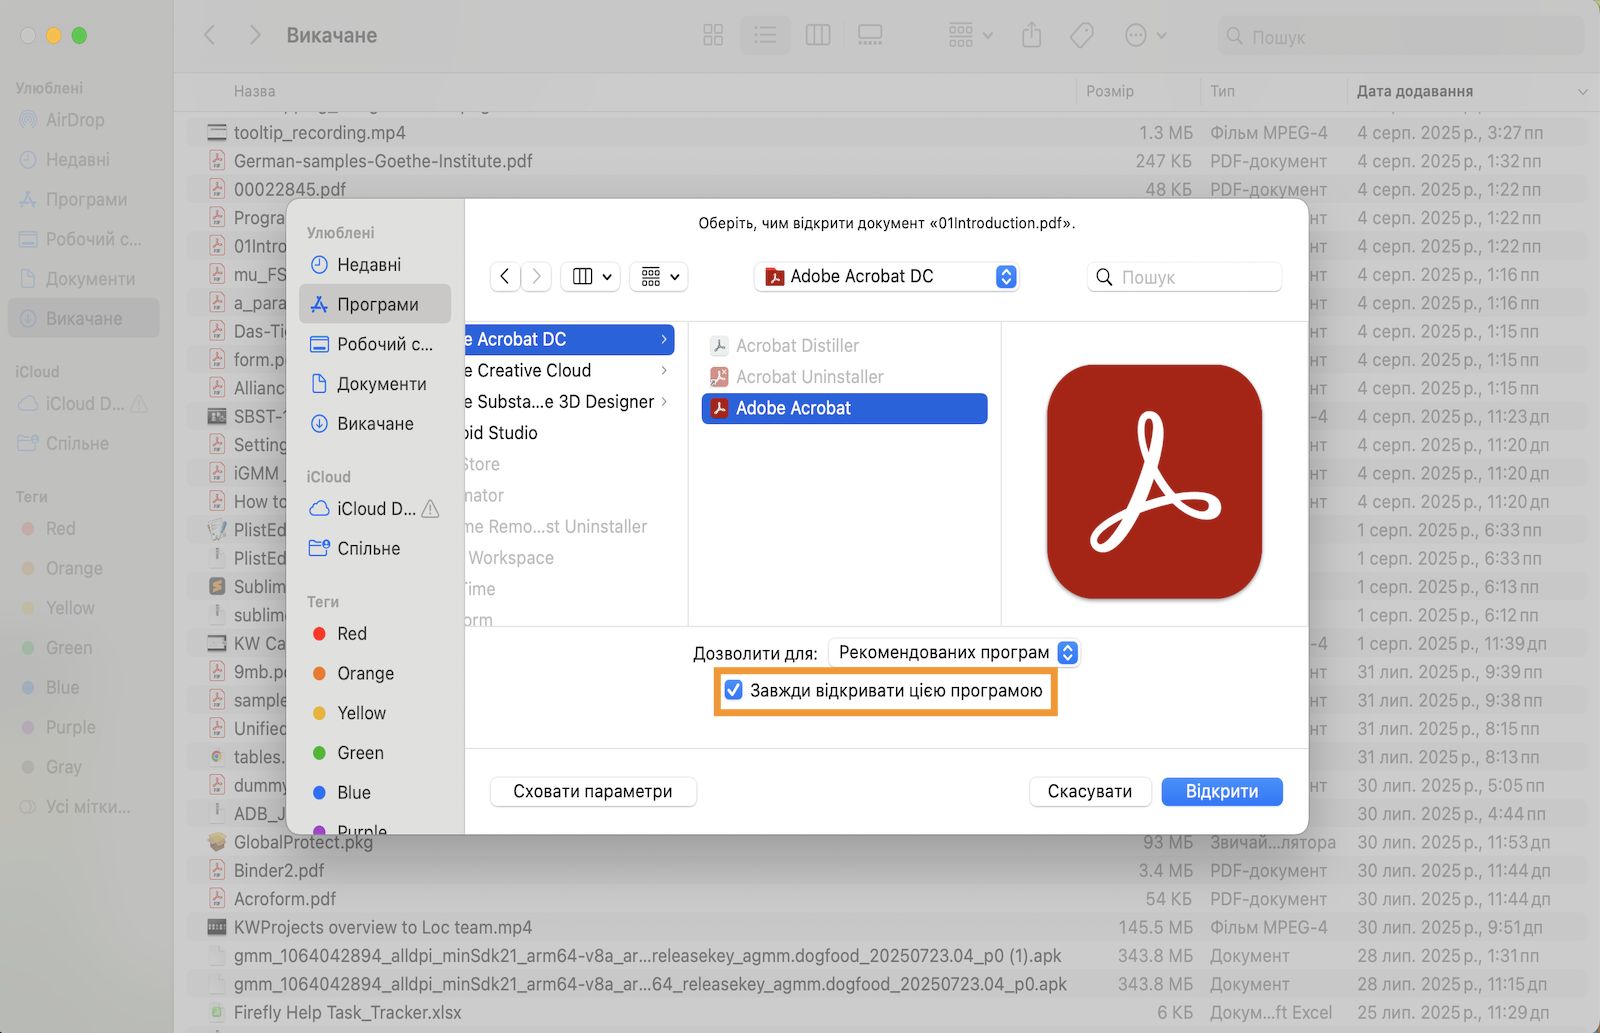This screenshot has height=1033, width=1600.
Task: Select Binder2.pdf in Finder list
Action: (886, 871)
